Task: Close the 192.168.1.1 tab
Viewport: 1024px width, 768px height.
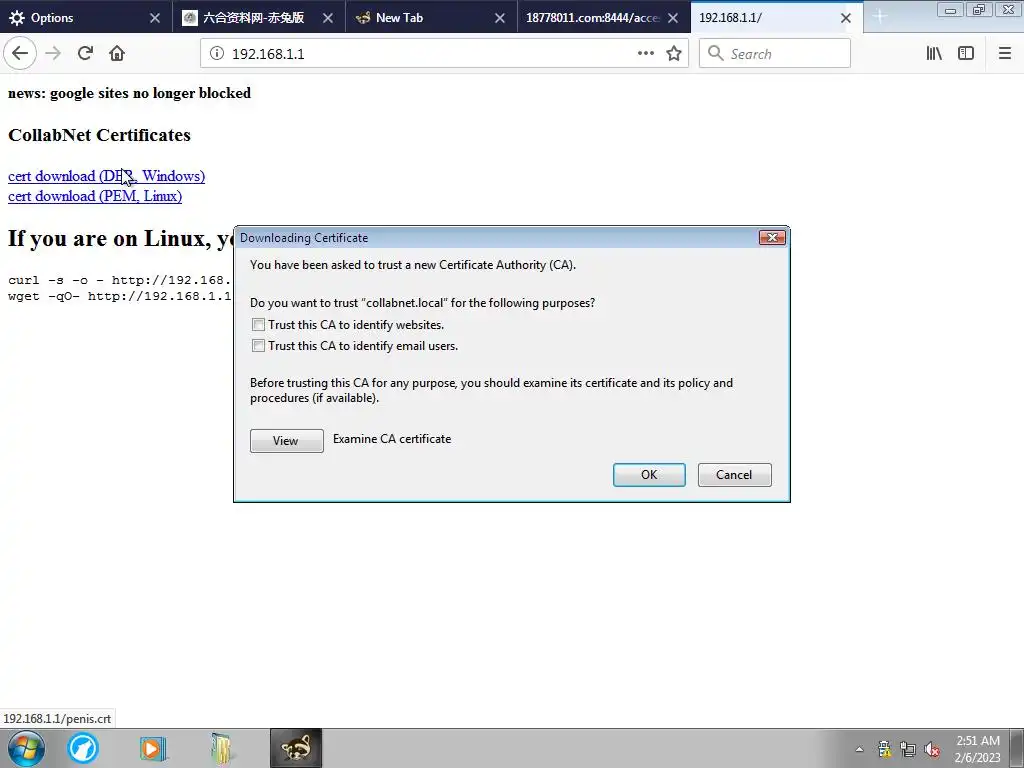Action: (x=846, y=18)
